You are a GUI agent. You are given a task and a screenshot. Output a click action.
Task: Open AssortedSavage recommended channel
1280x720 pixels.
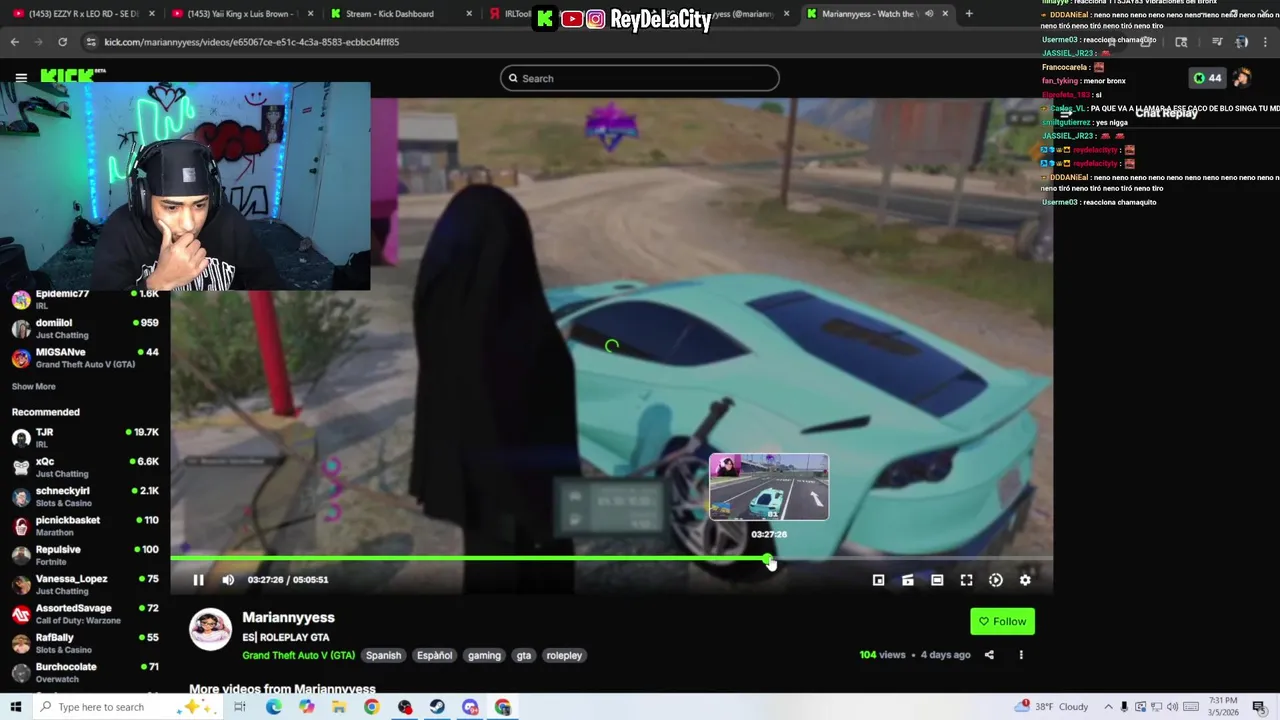click(85, 613)
